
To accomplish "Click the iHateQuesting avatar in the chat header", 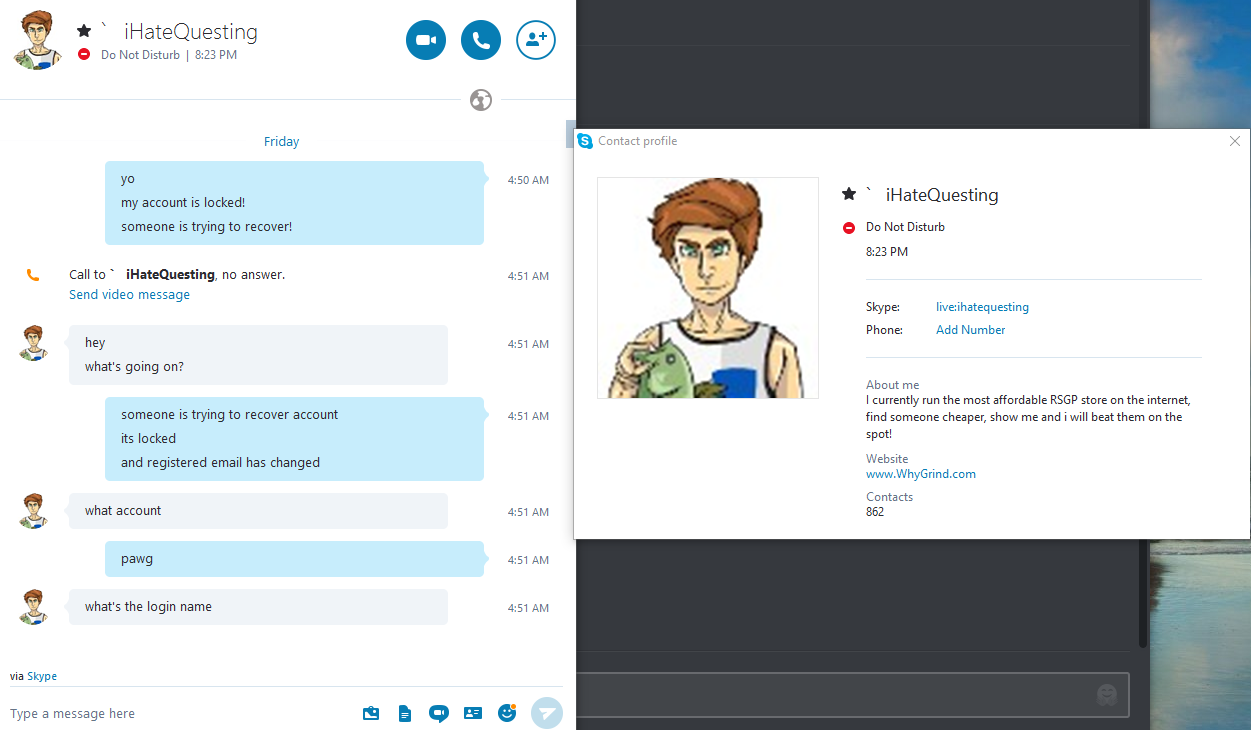I will [x=38, y=40].
